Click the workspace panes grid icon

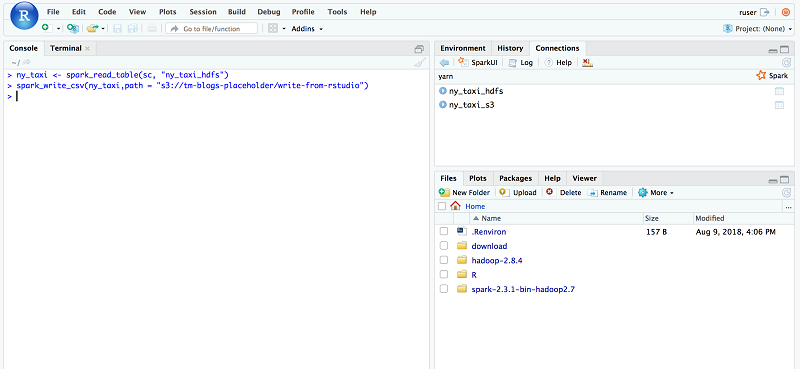[273, 29]
